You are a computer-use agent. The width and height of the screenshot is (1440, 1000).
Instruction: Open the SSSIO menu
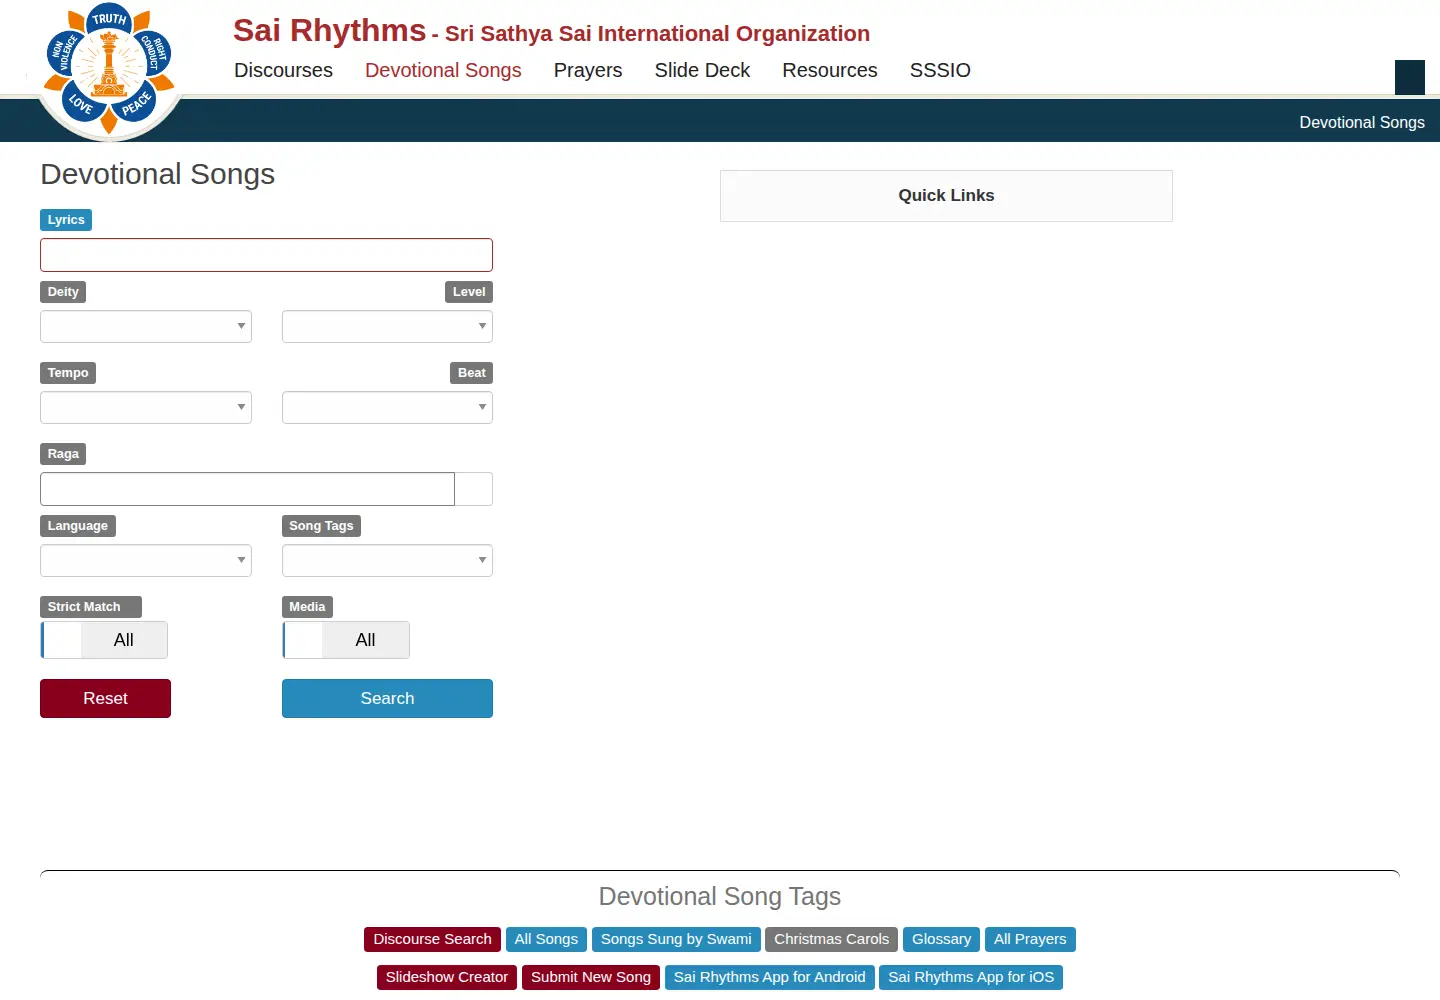[x=940, y=70]
